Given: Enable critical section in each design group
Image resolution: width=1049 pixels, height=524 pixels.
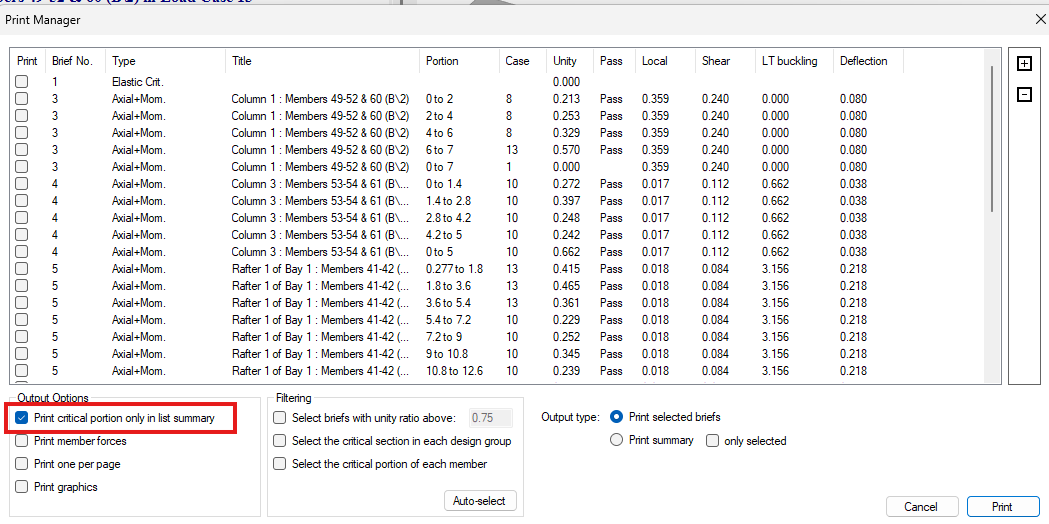Looking at the screenshot, I should [x=280, y=441].
